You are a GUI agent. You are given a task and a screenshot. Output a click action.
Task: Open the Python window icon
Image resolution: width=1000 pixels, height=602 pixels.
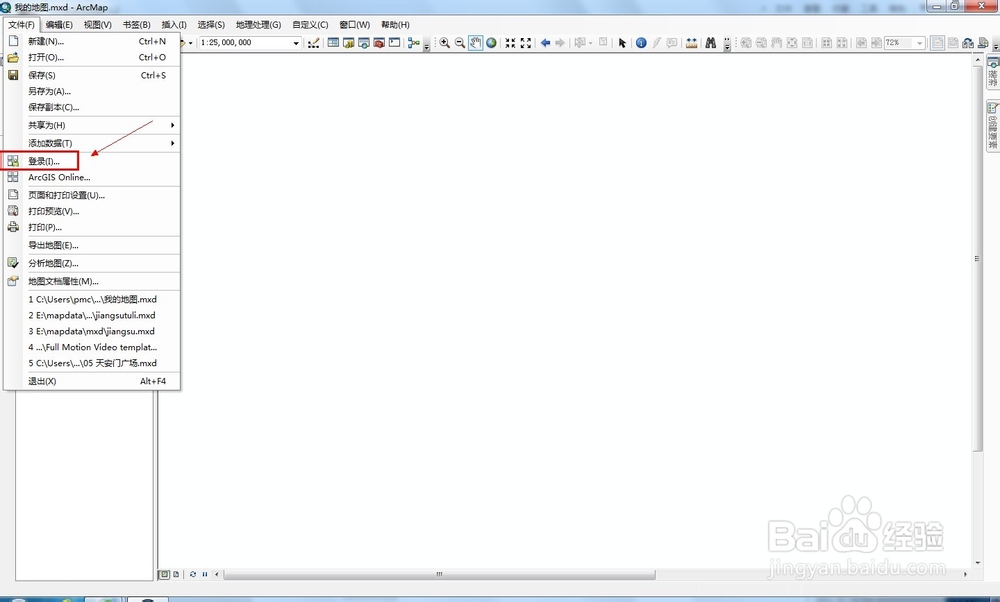click(x=395, y=43)
